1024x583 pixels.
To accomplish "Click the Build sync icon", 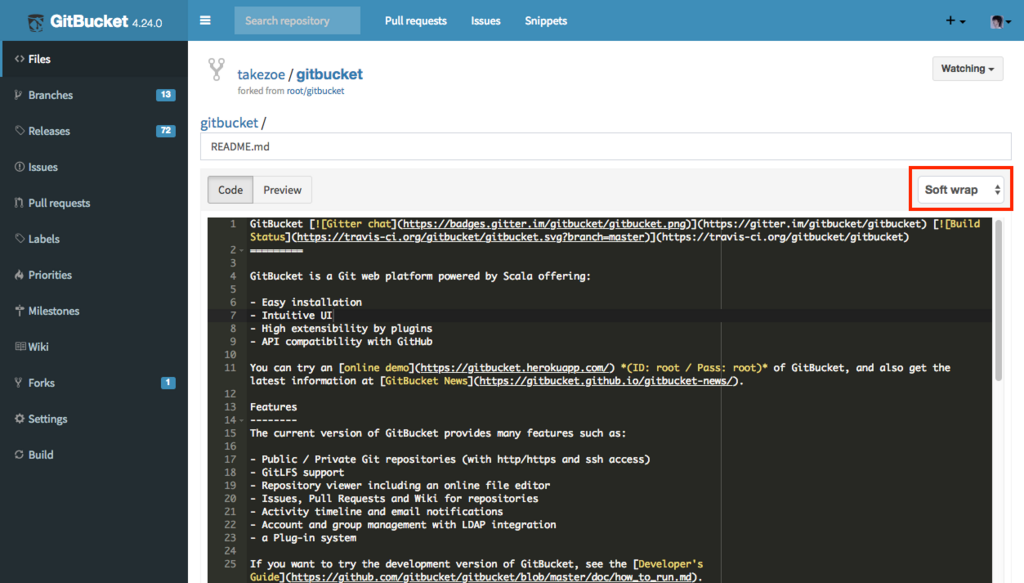I will pos(20,454).
